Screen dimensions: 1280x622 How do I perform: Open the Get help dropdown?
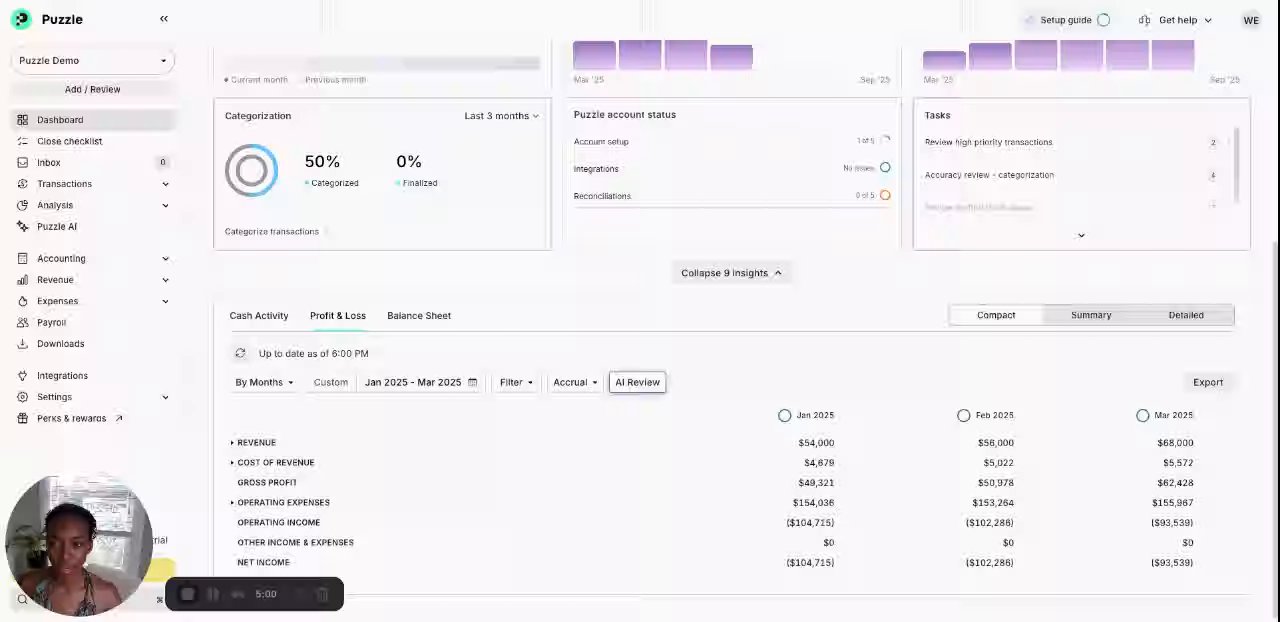(1176, 20)
